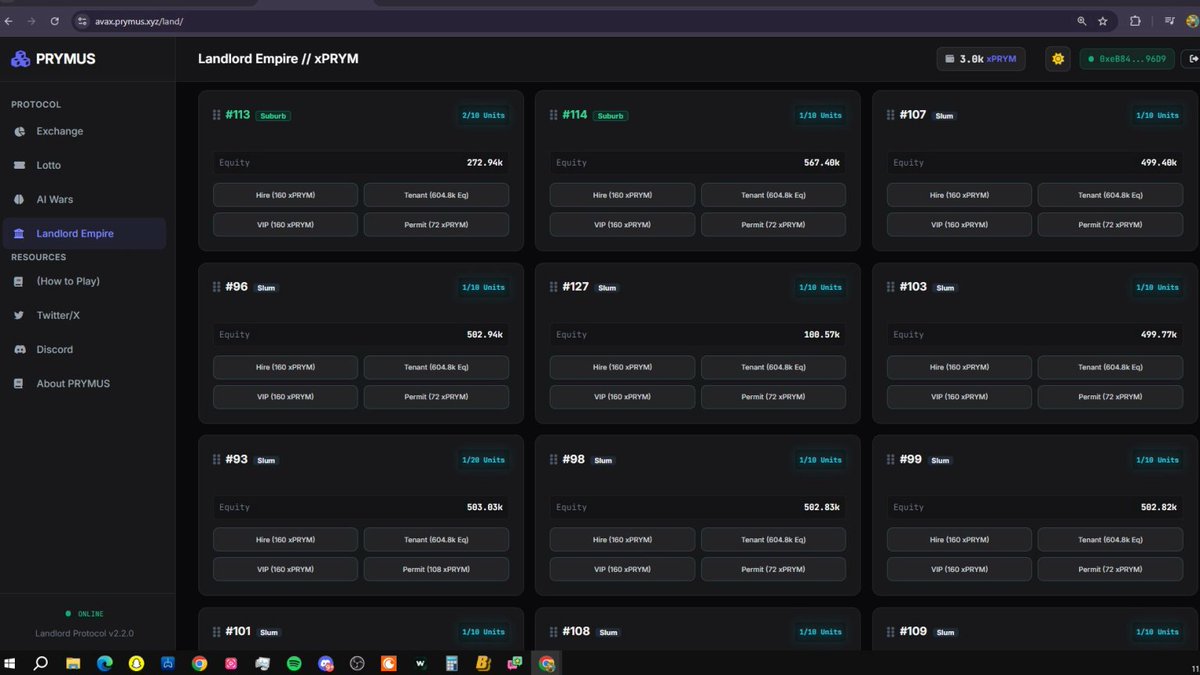Image resolution: width=1200 pixels, height=675 pixels.
Task: Click equity value 503.03k on #93
Action: click(x=485, y=507)
